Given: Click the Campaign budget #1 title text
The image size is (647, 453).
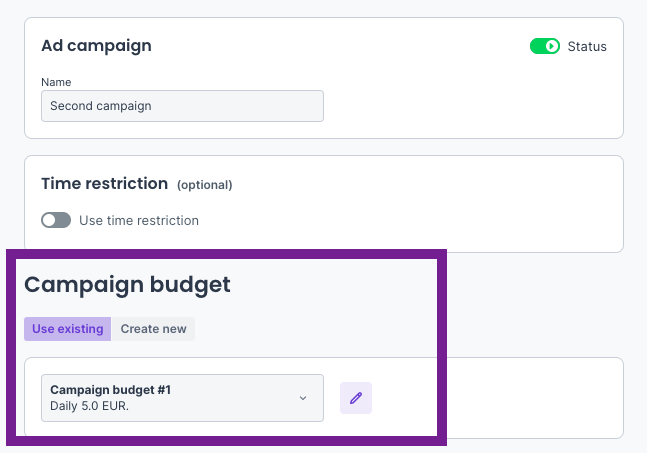Looking at the screenshot, I should [110, 390].
